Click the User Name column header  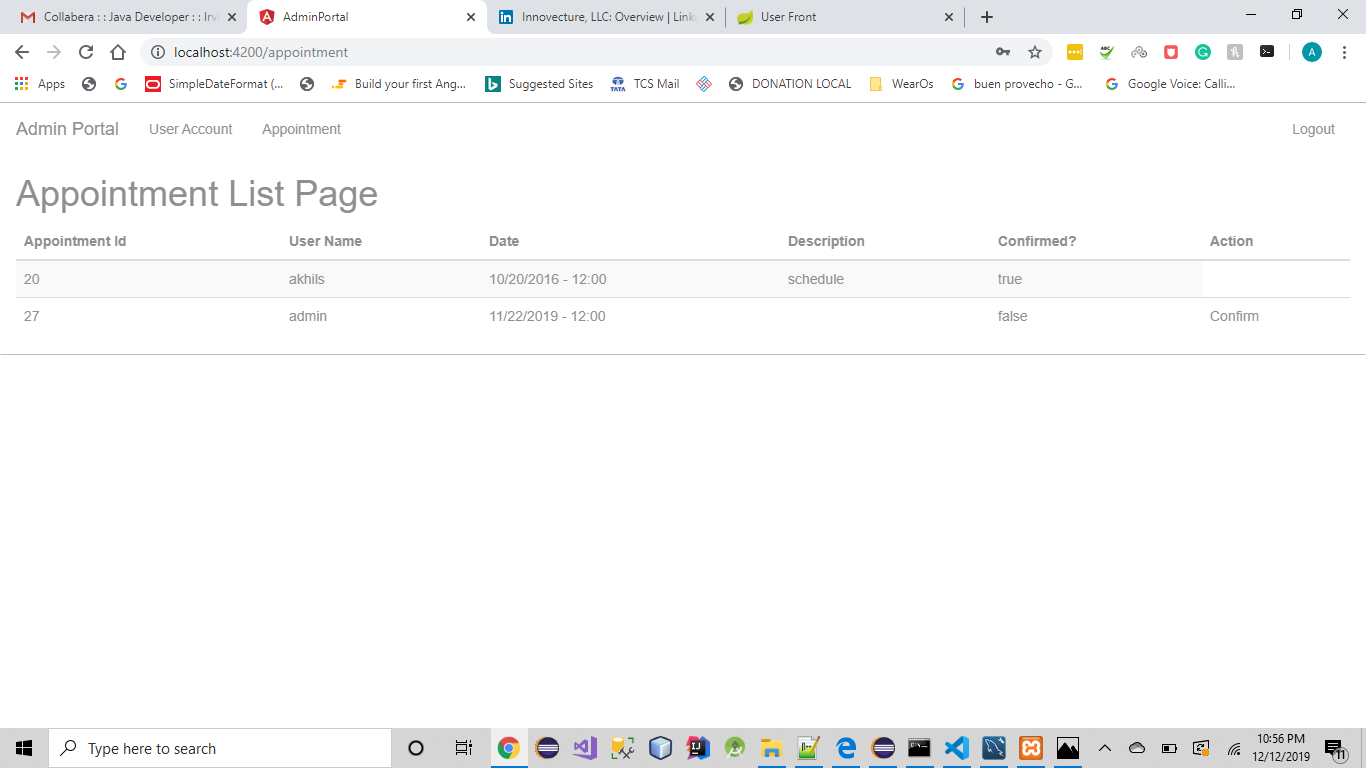coord(325,241)
